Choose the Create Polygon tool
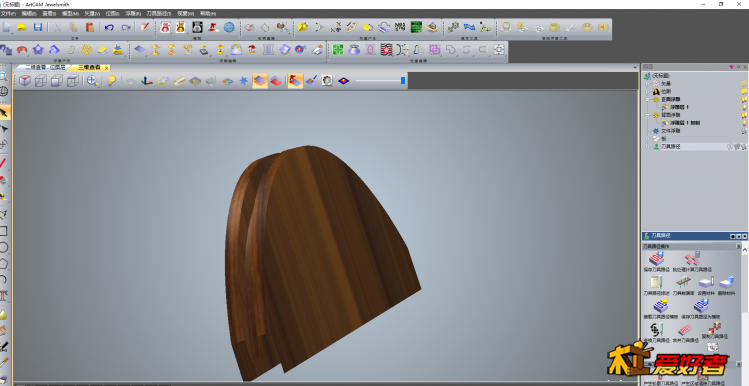 tap(3, 263)
